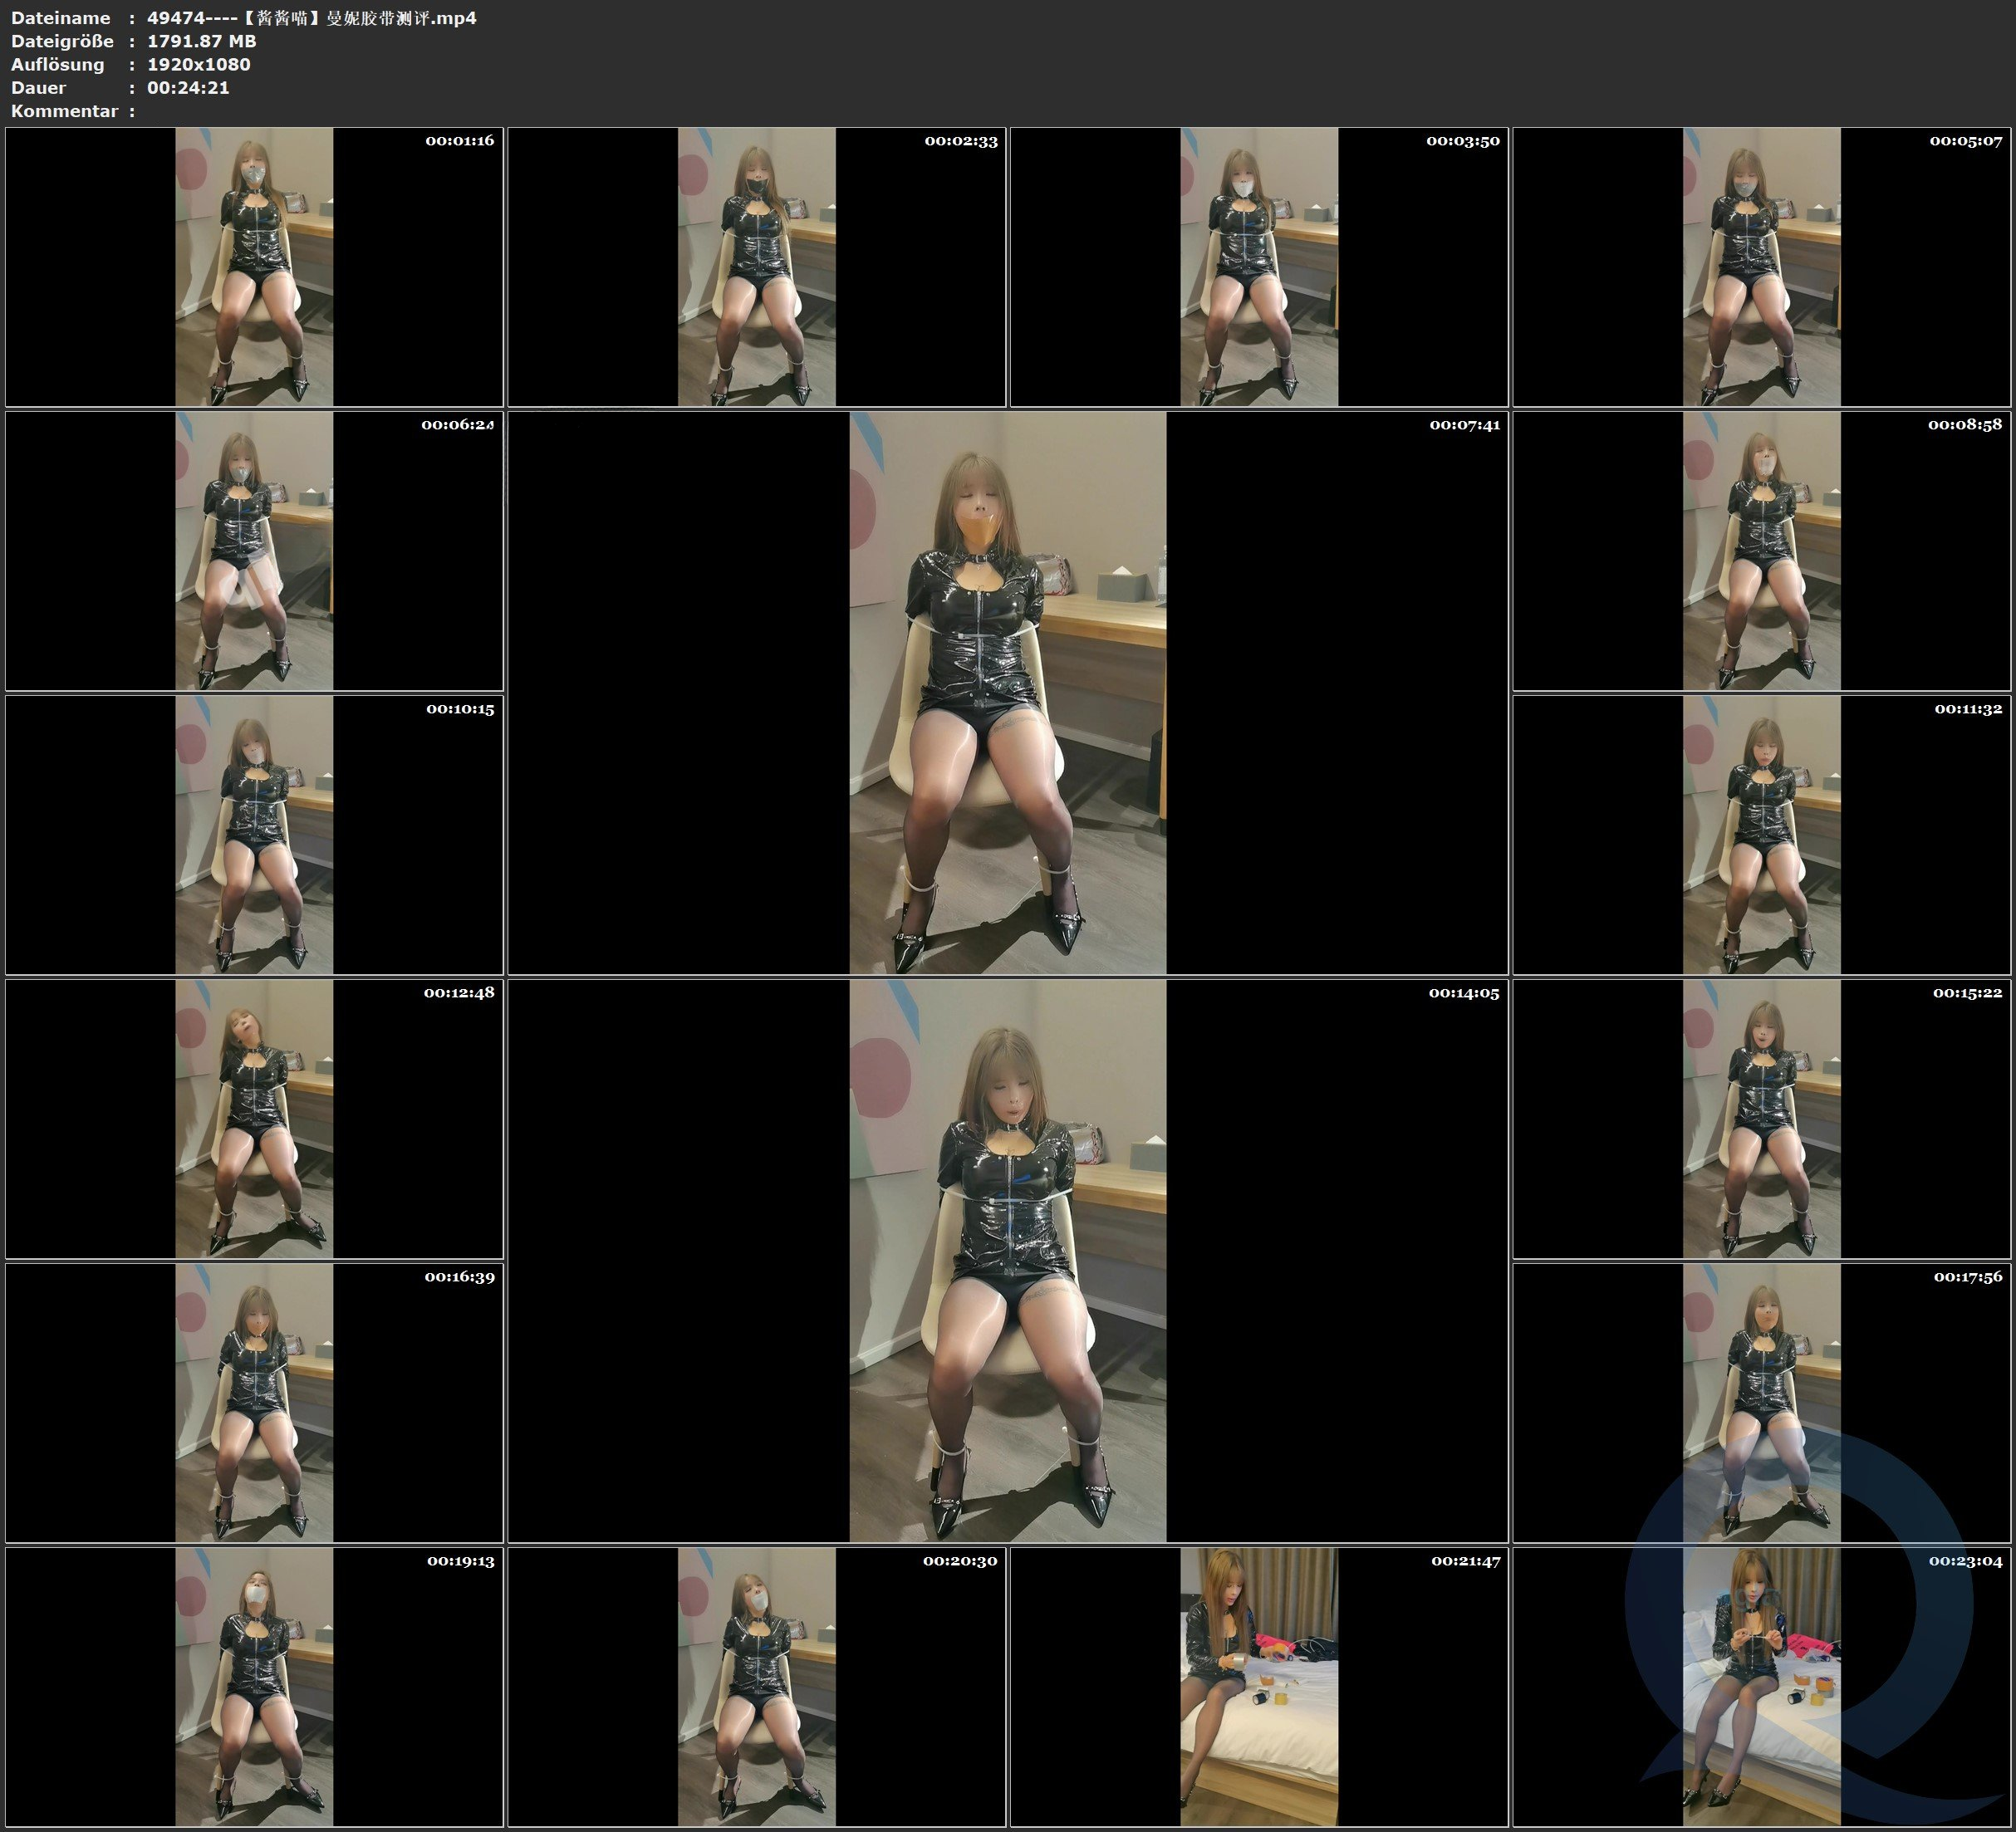Click the frame timestamped 00:12:48
The image size is (2016, 1832).
pos(254,1118)
